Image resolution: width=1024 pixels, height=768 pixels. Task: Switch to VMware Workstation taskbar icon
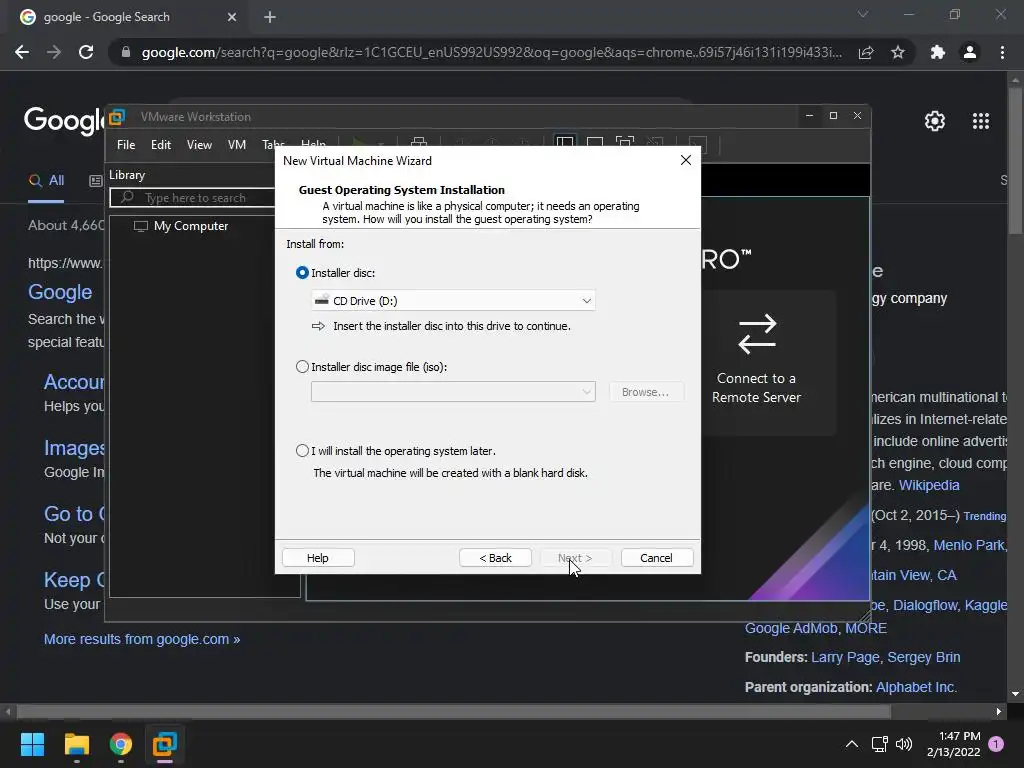click(165, 744)
